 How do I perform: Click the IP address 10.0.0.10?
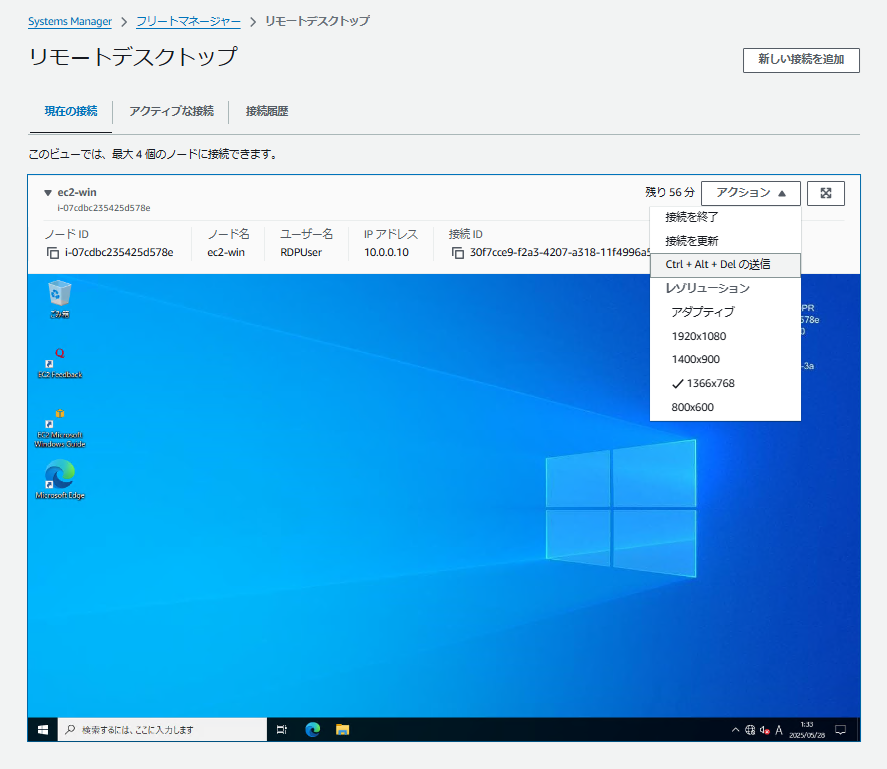(386, 252)
